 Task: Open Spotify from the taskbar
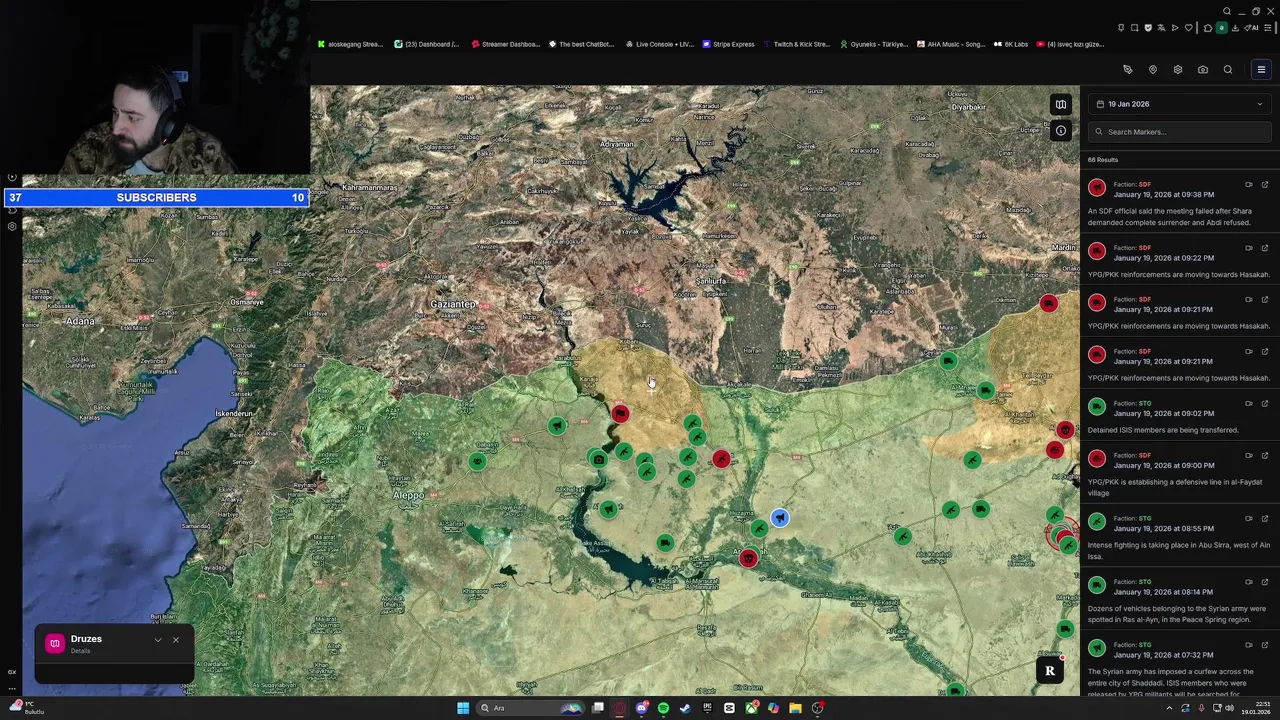point(663,708)
